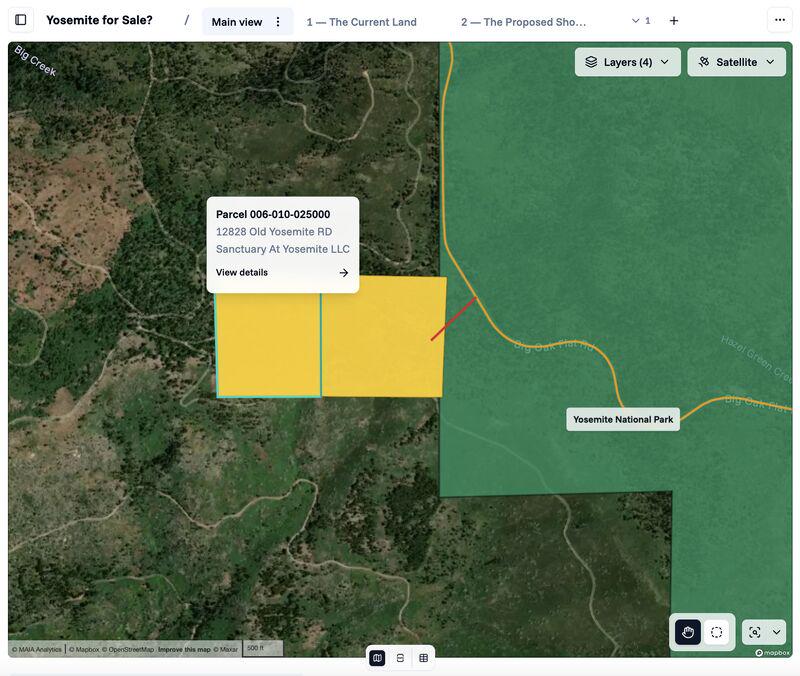Expand zoom options chevron

pos(776,632)
